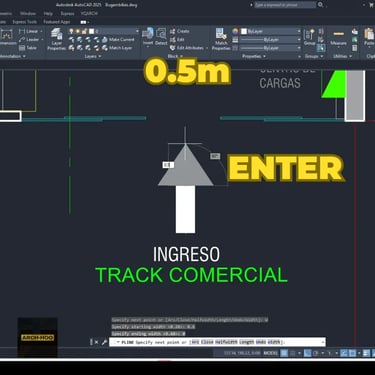Click the search magnifier icon in the title bar
Viewport: 375px width, 375px height.
click(320, 5)
